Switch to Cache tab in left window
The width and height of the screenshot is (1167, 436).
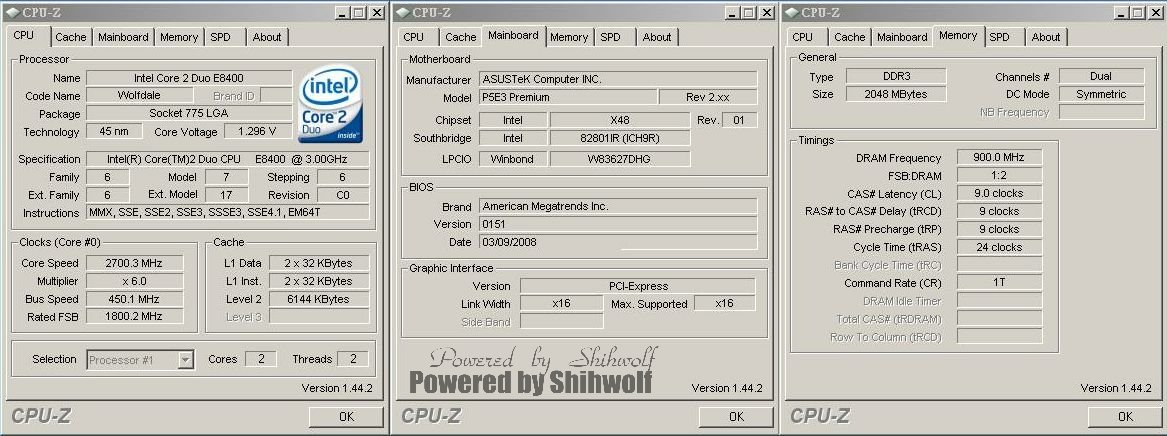[x=71, y=37]
